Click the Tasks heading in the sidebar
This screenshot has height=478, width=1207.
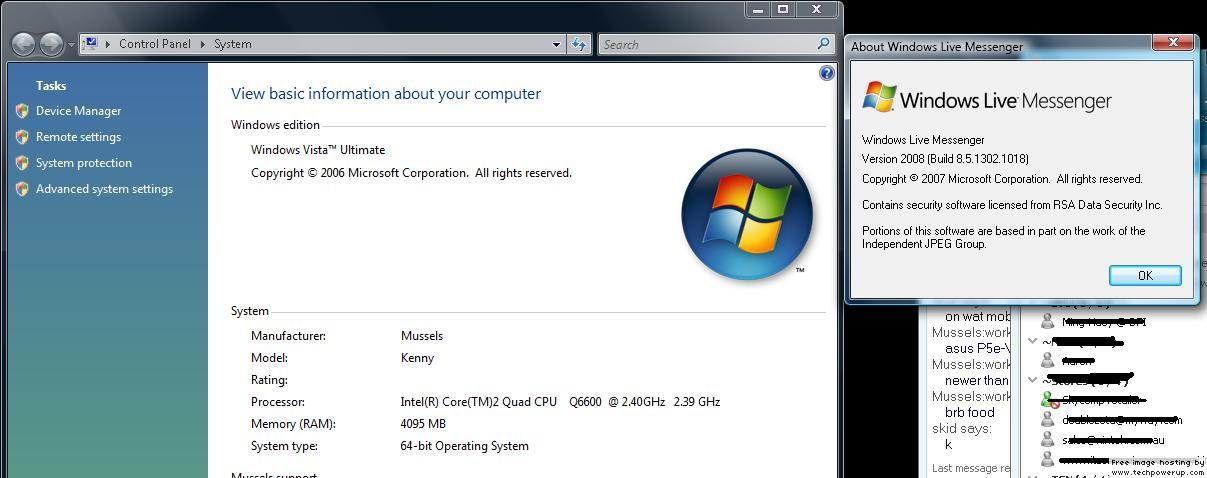point(51,86)
